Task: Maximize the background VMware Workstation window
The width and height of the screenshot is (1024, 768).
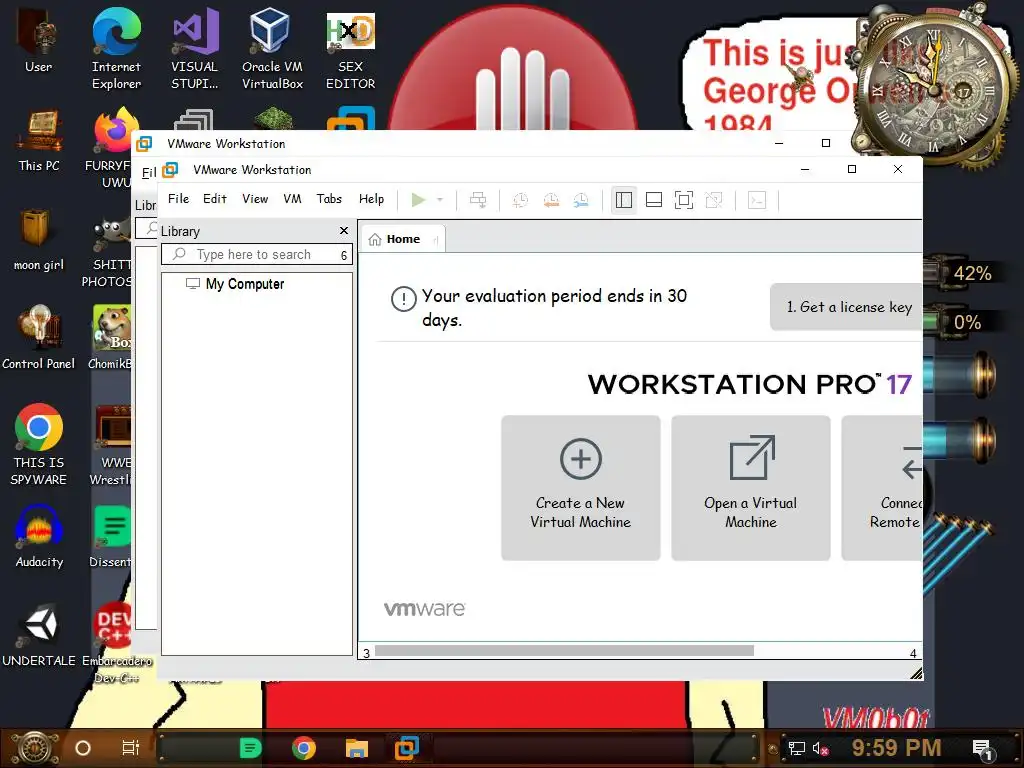Action: pos(825,143)
